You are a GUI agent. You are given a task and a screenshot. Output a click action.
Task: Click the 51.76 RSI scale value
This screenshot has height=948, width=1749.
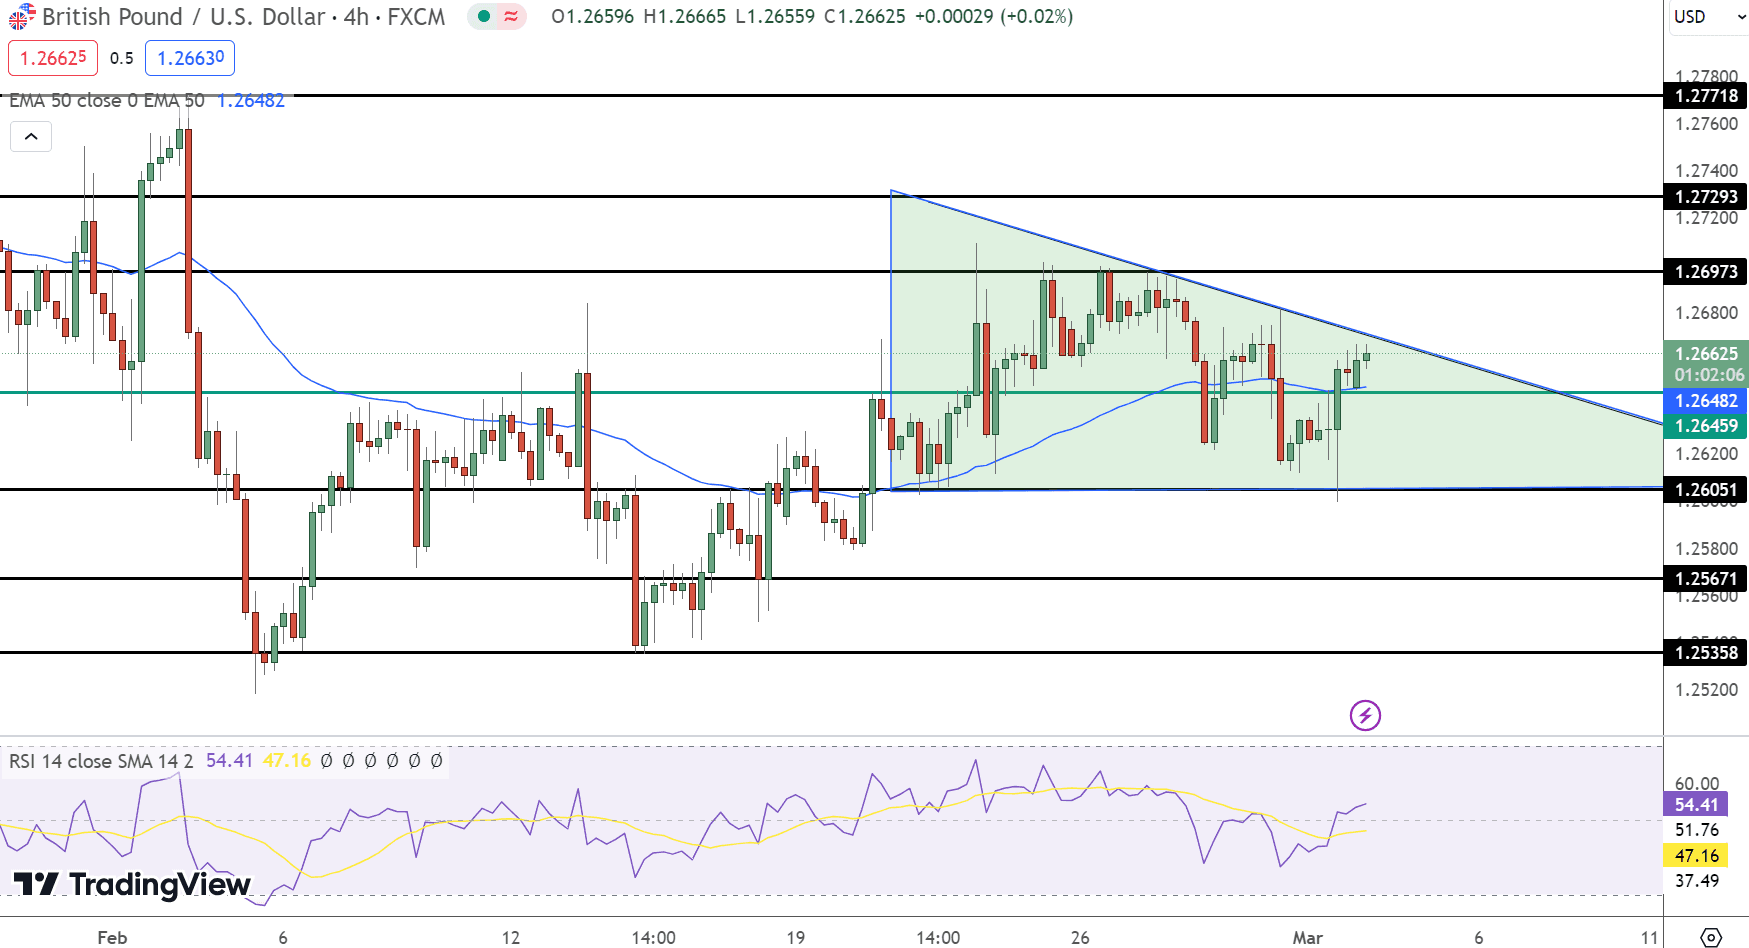(1697, 830)
